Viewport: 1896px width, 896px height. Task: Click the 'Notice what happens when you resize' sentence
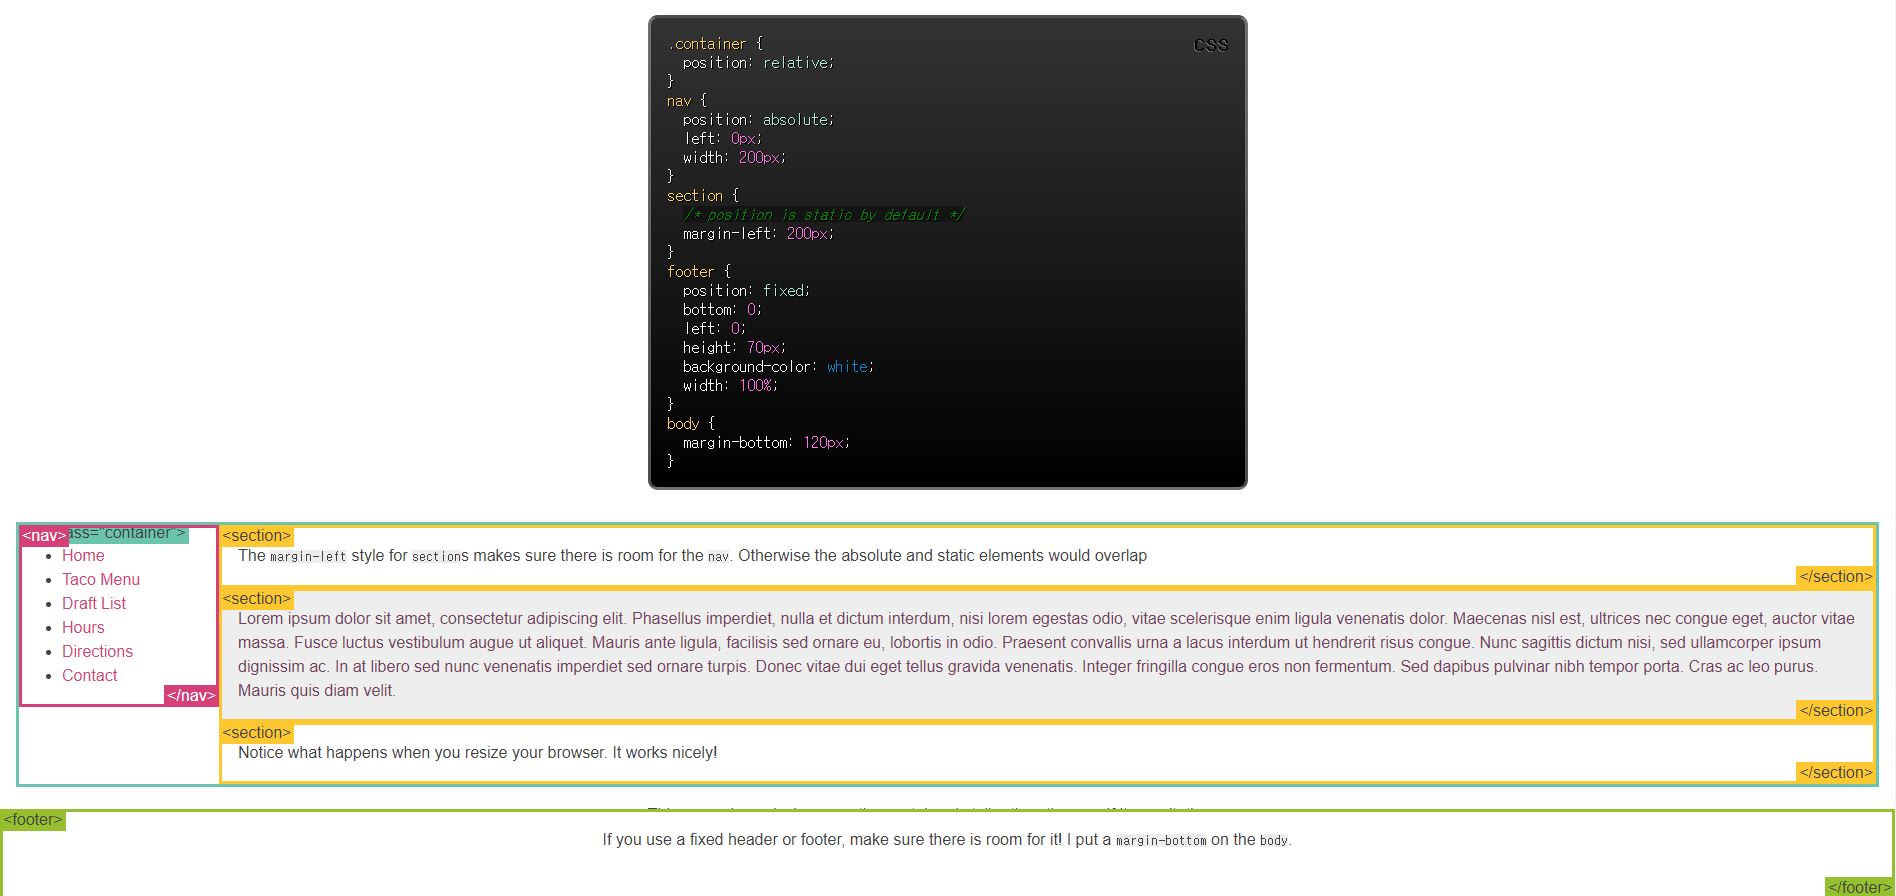click(x=477, y=753)
